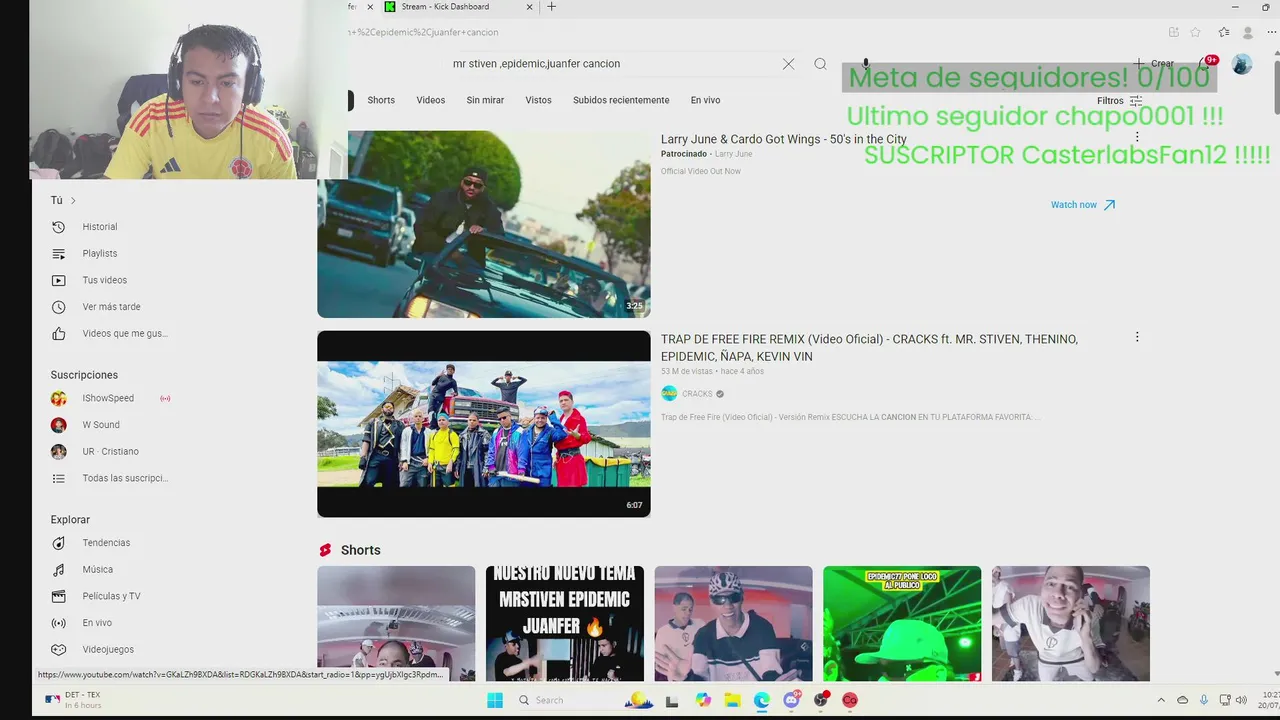Go to Tus videos

coord(104,280)
